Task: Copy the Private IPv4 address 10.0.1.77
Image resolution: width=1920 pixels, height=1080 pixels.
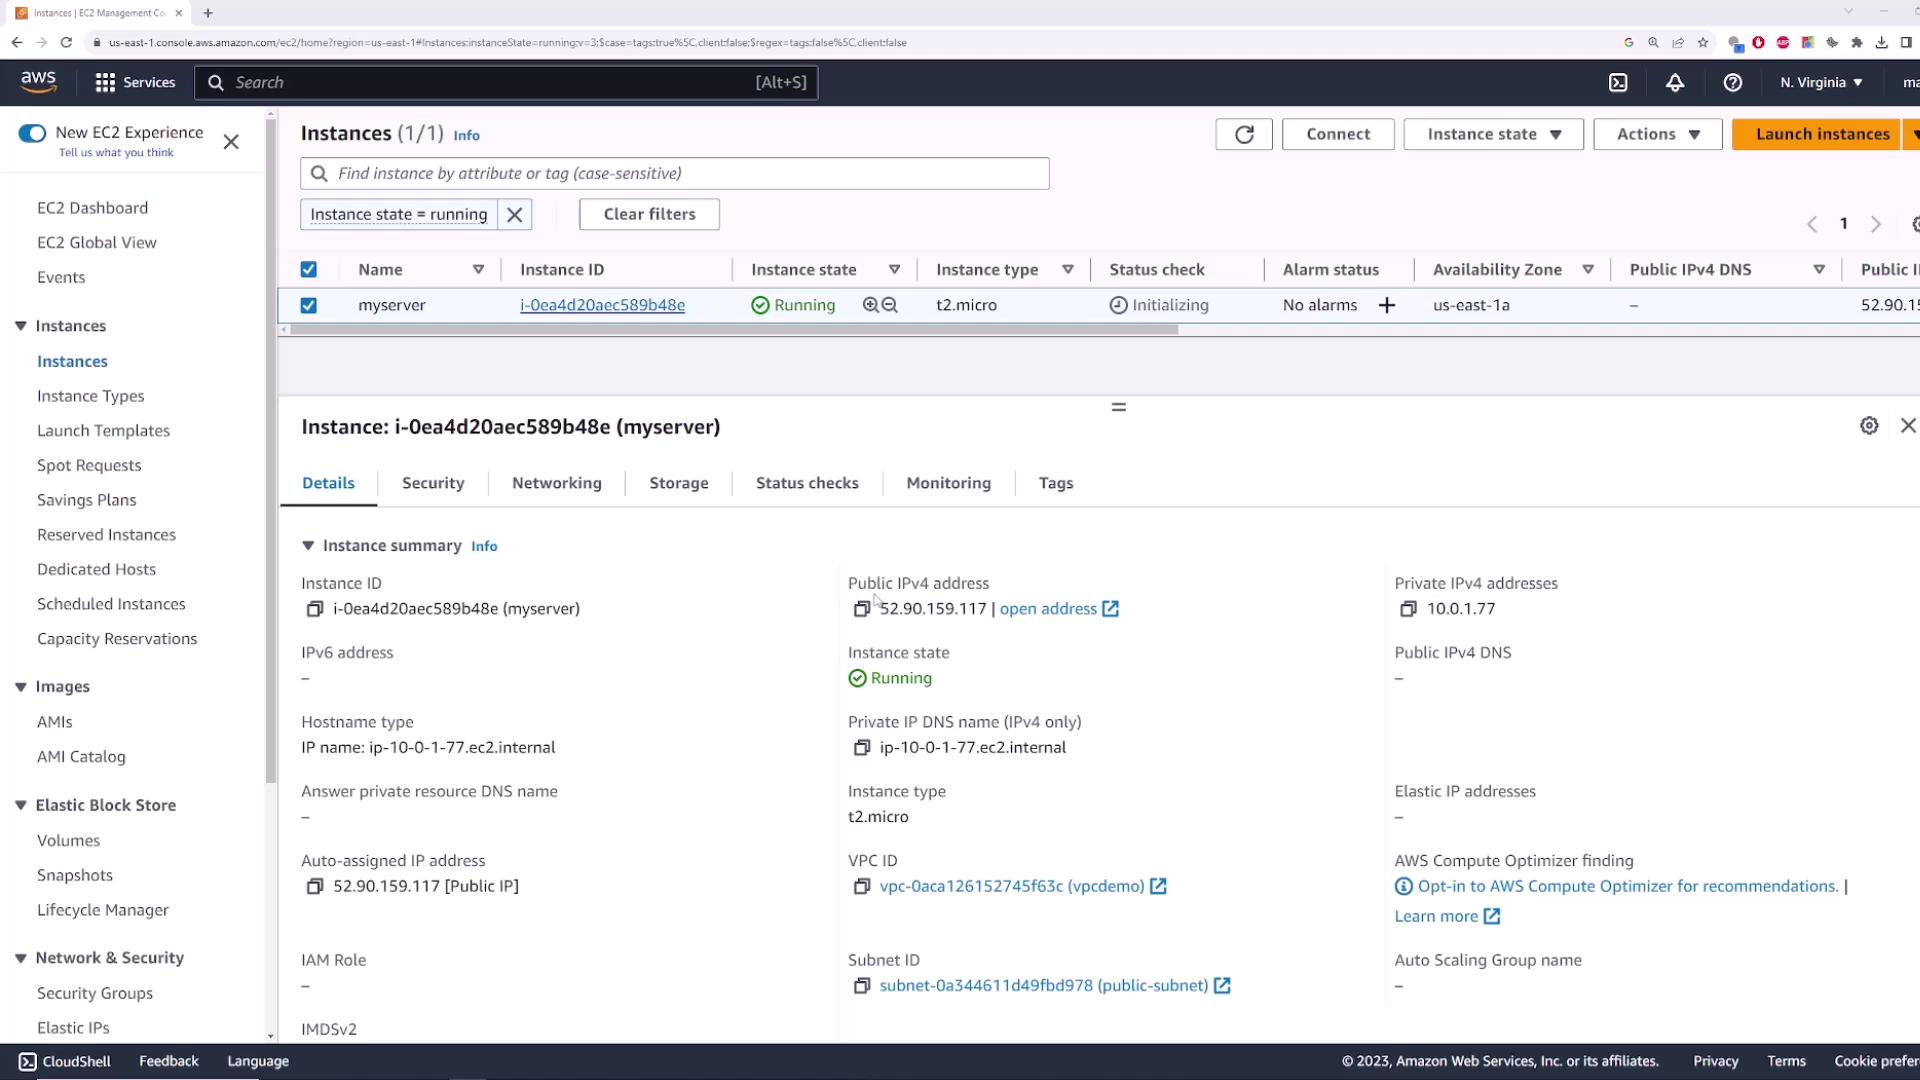Action: tap(1408, 609)
